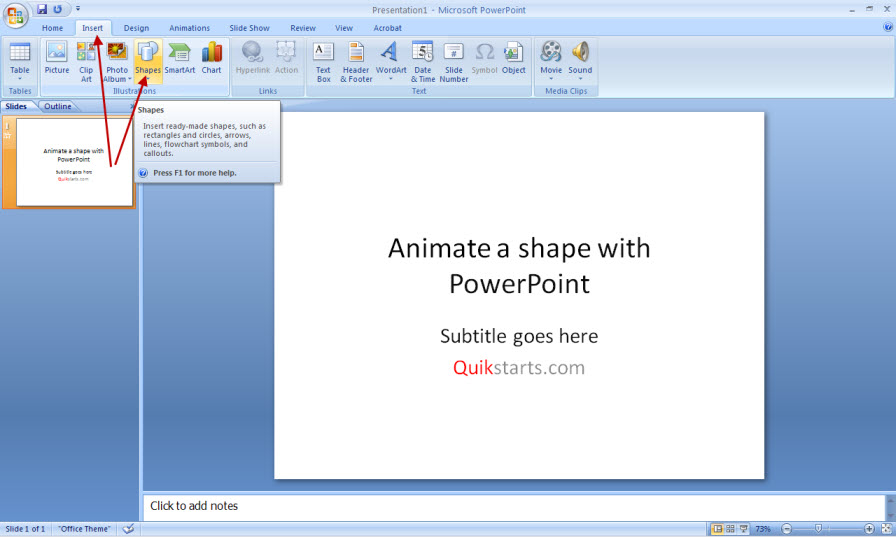Click 'Office Theme' in status bar
The height and width of the screenshot is (537, 896).
pos(85,529)
